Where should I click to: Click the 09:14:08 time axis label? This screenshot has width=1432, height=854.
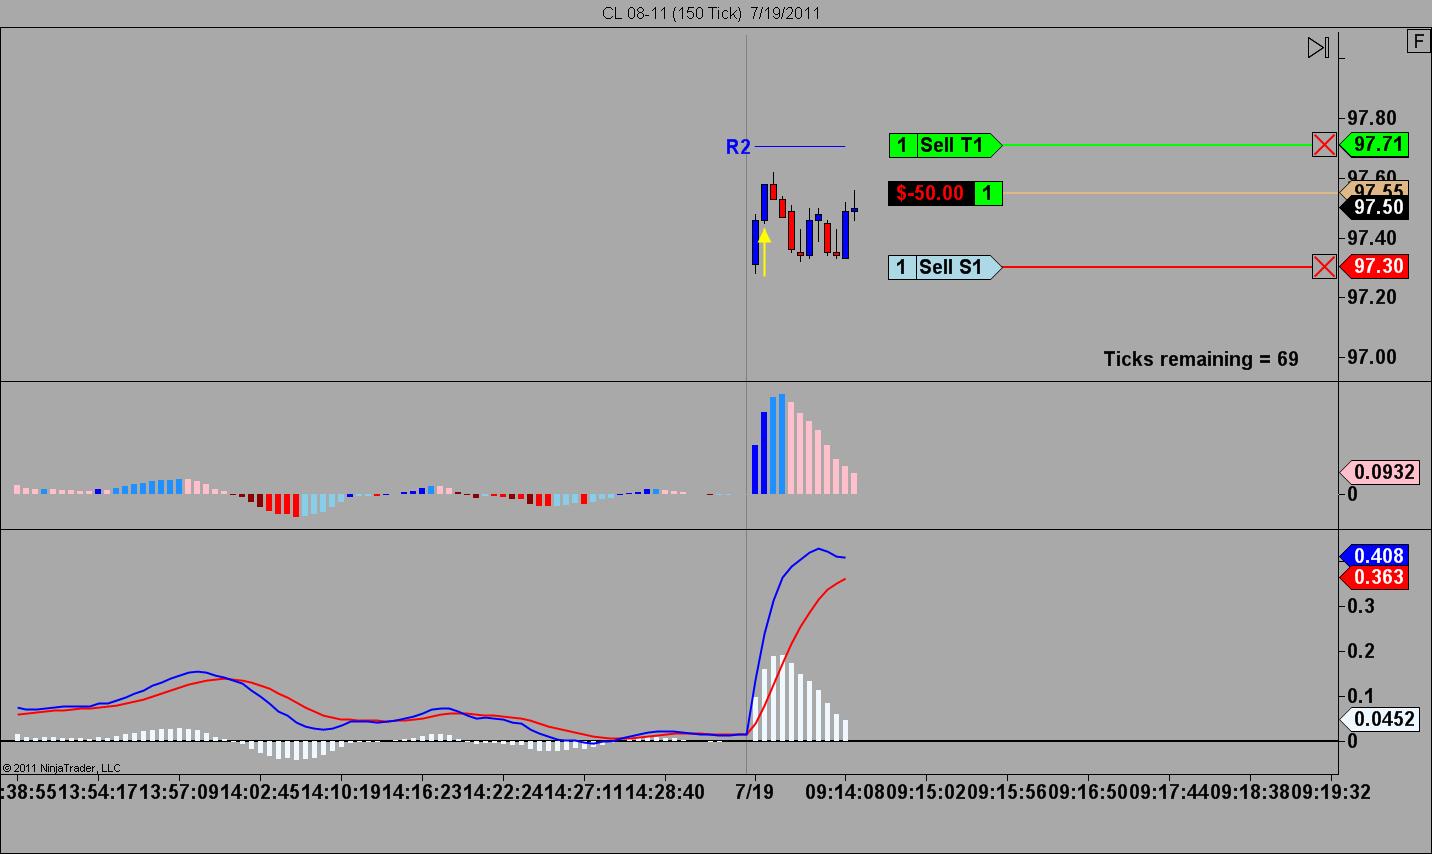[x=845, y=792]
